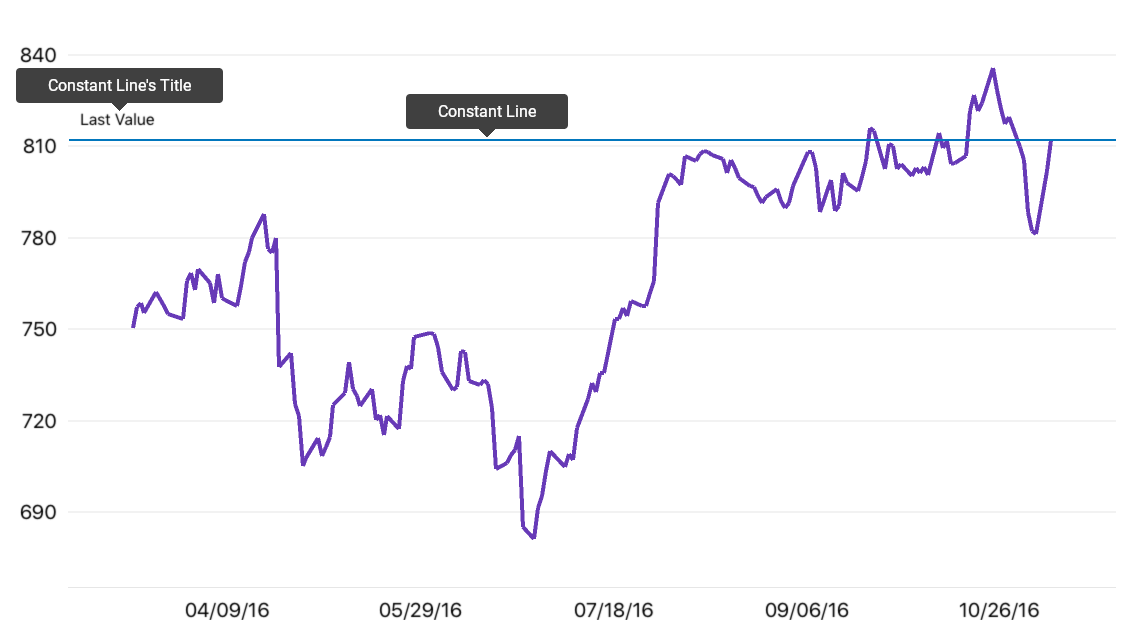Click the 750 y-axis label
1136x640 pixels.
[38, 329]
